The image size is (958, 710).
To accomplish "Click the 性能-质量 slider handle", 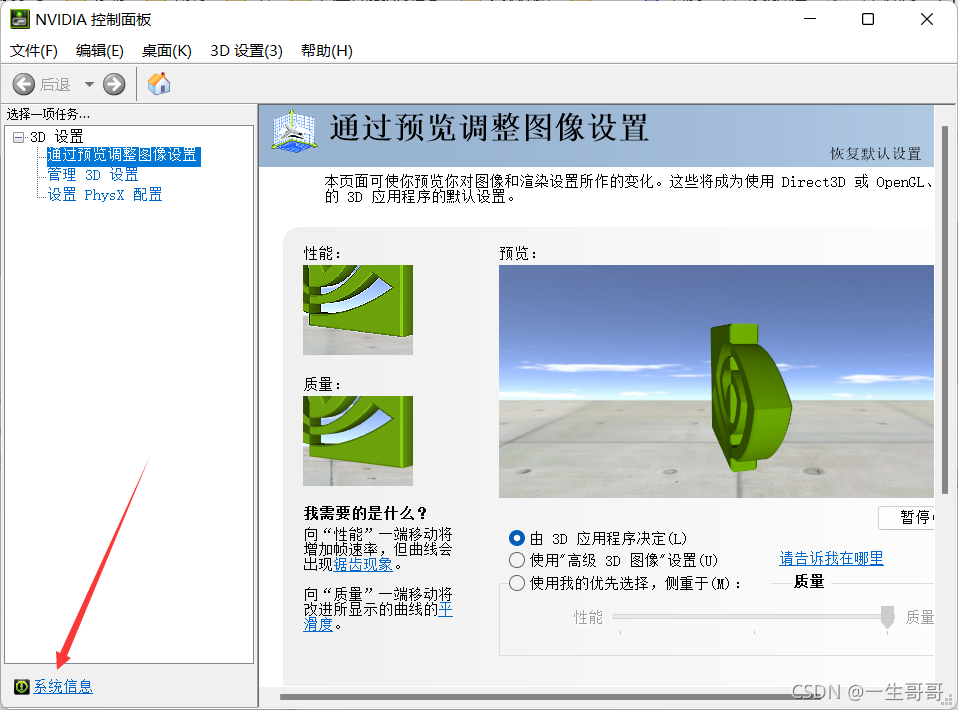I will [887, 618].
